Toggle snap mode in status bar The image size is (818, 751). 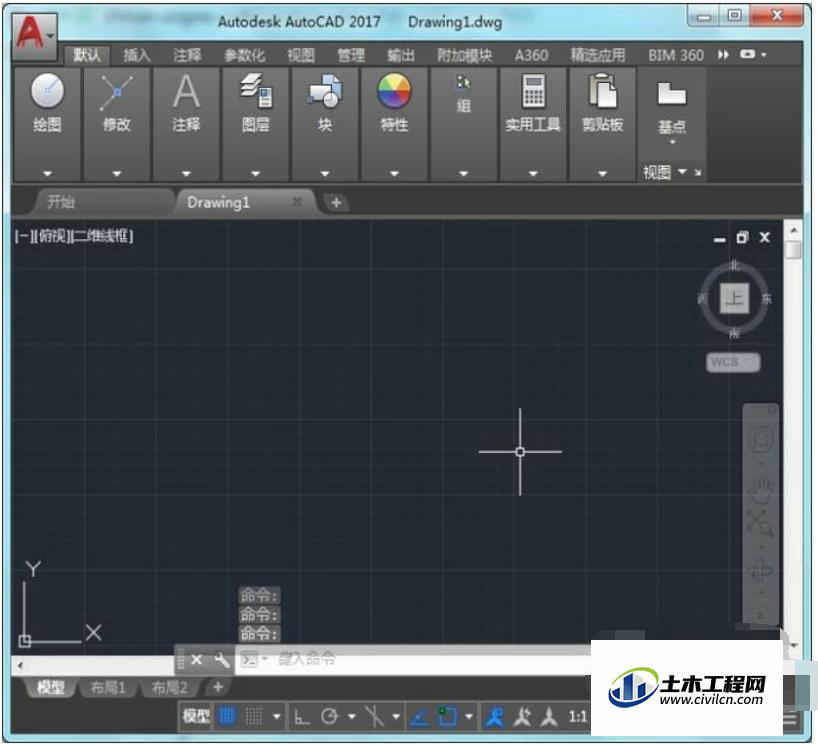click(255, 717)
